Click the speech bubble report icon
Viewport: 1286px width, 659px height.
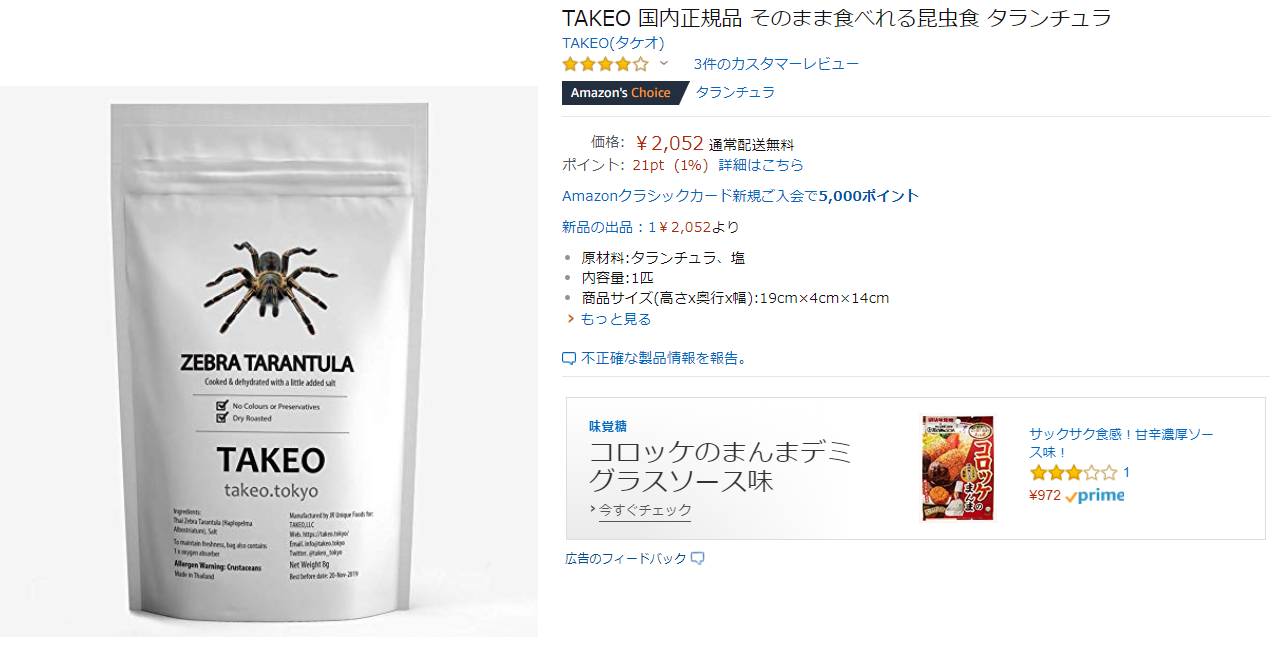click(569, 358)
